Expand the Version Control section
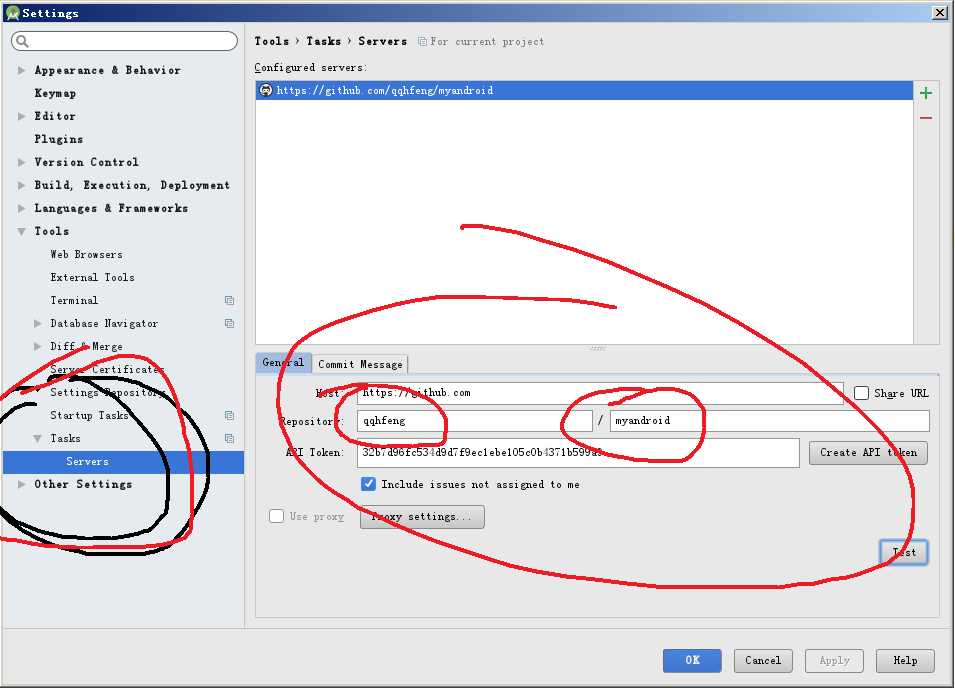The height and width of the screenshot is (688, 955). (22, 162)
